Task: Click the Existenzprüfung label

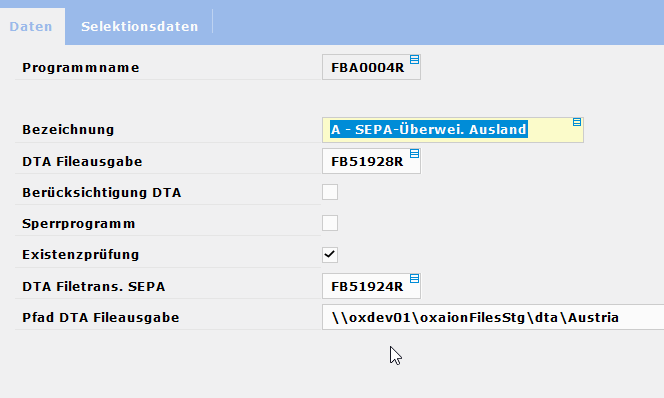Action: tap(80, 255)
